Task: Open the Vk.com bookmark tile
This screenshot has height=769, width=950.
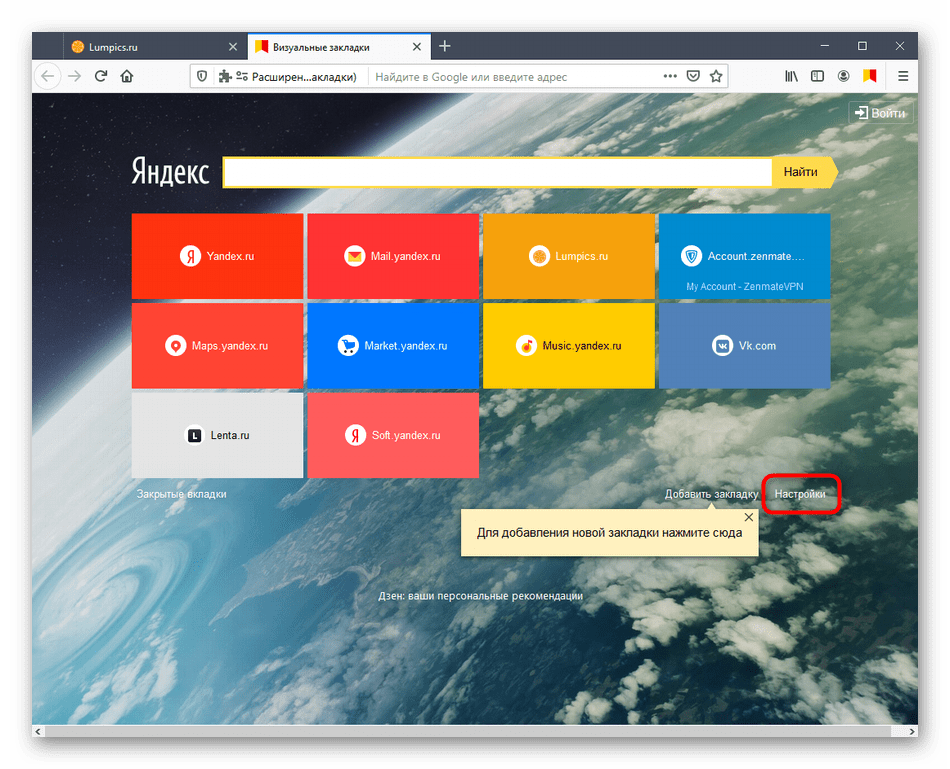Action: 745,346
